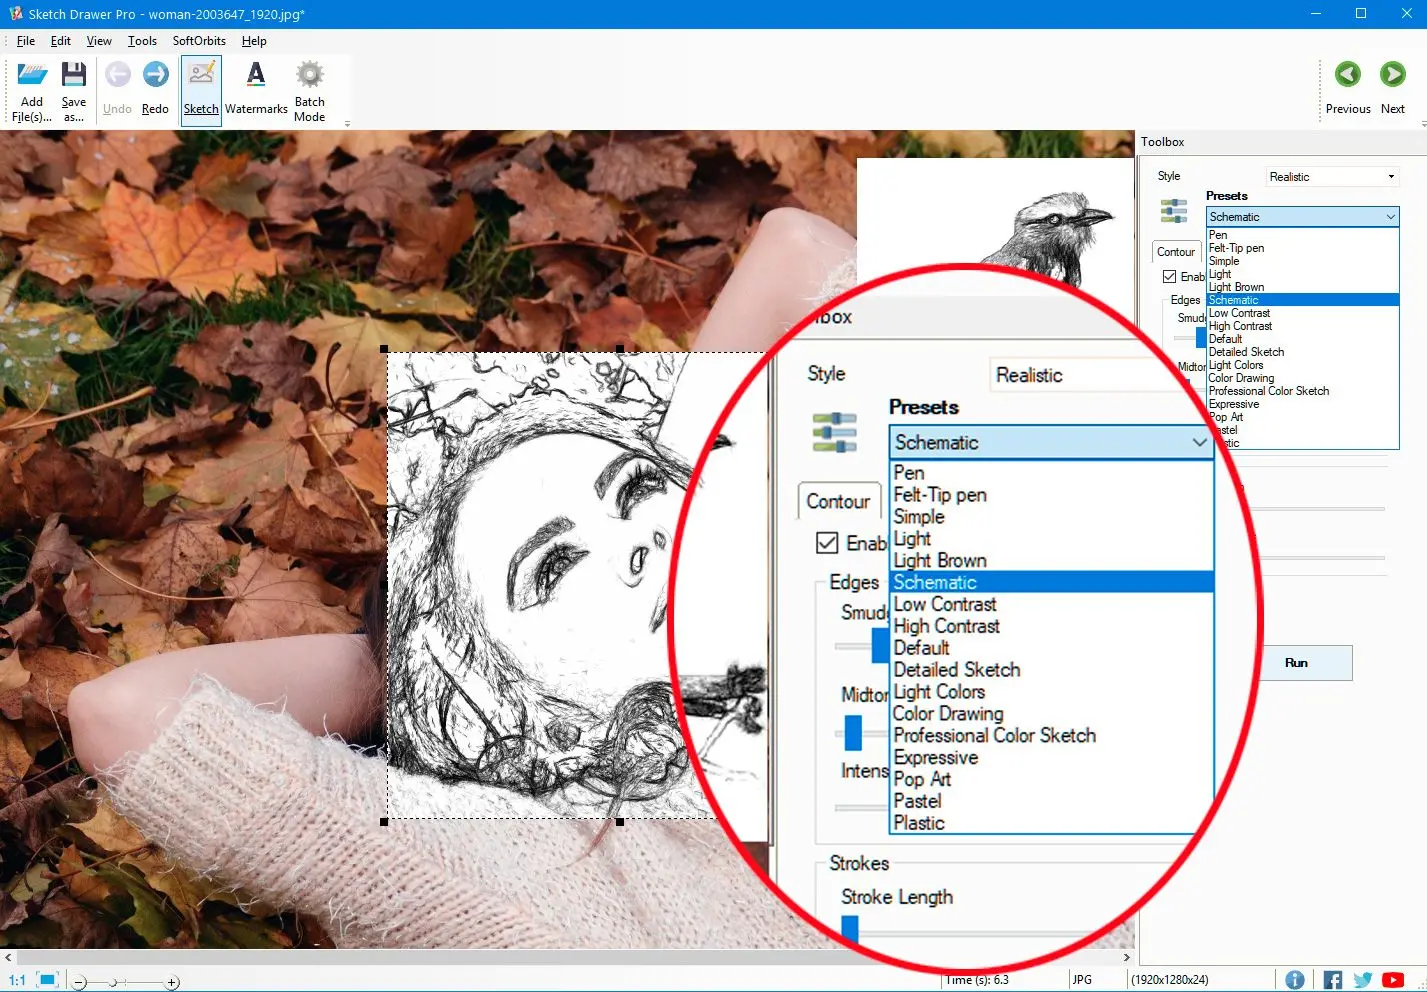Switch to Batch Mode
Image resolution: width=1427 pixels, height=992 pixels.
coord(310,88)
